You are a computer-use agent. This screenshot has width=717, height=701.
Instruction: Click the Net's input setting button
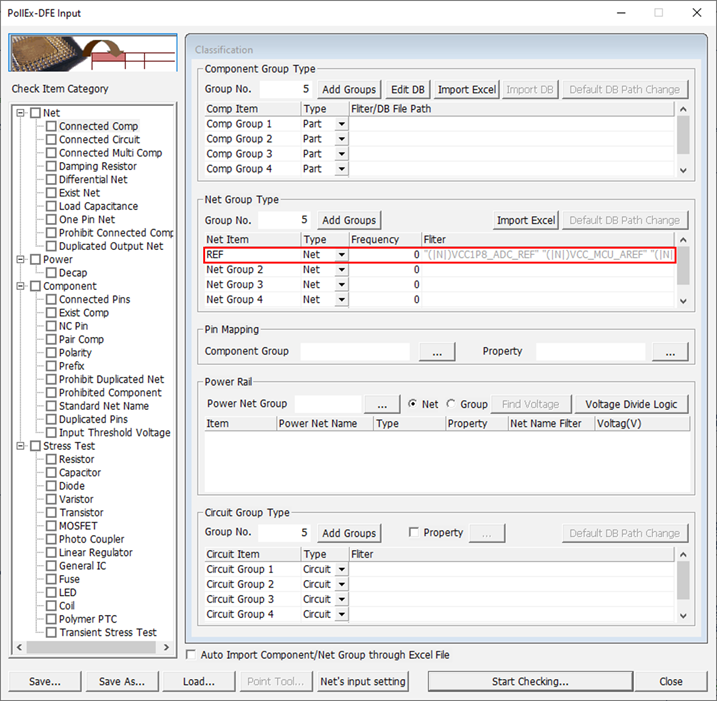point(362,682)
